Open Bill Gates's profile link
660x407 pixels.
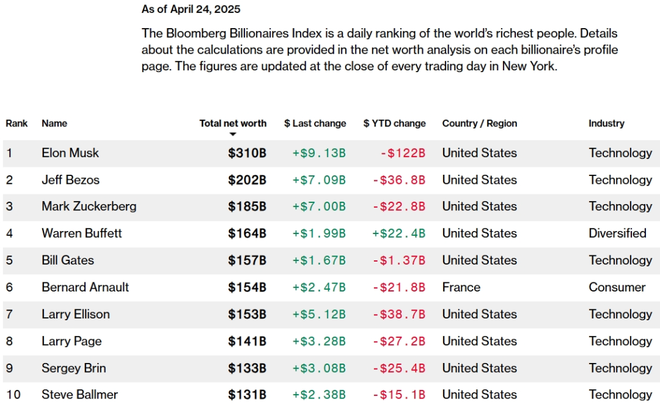click(67, 260)
